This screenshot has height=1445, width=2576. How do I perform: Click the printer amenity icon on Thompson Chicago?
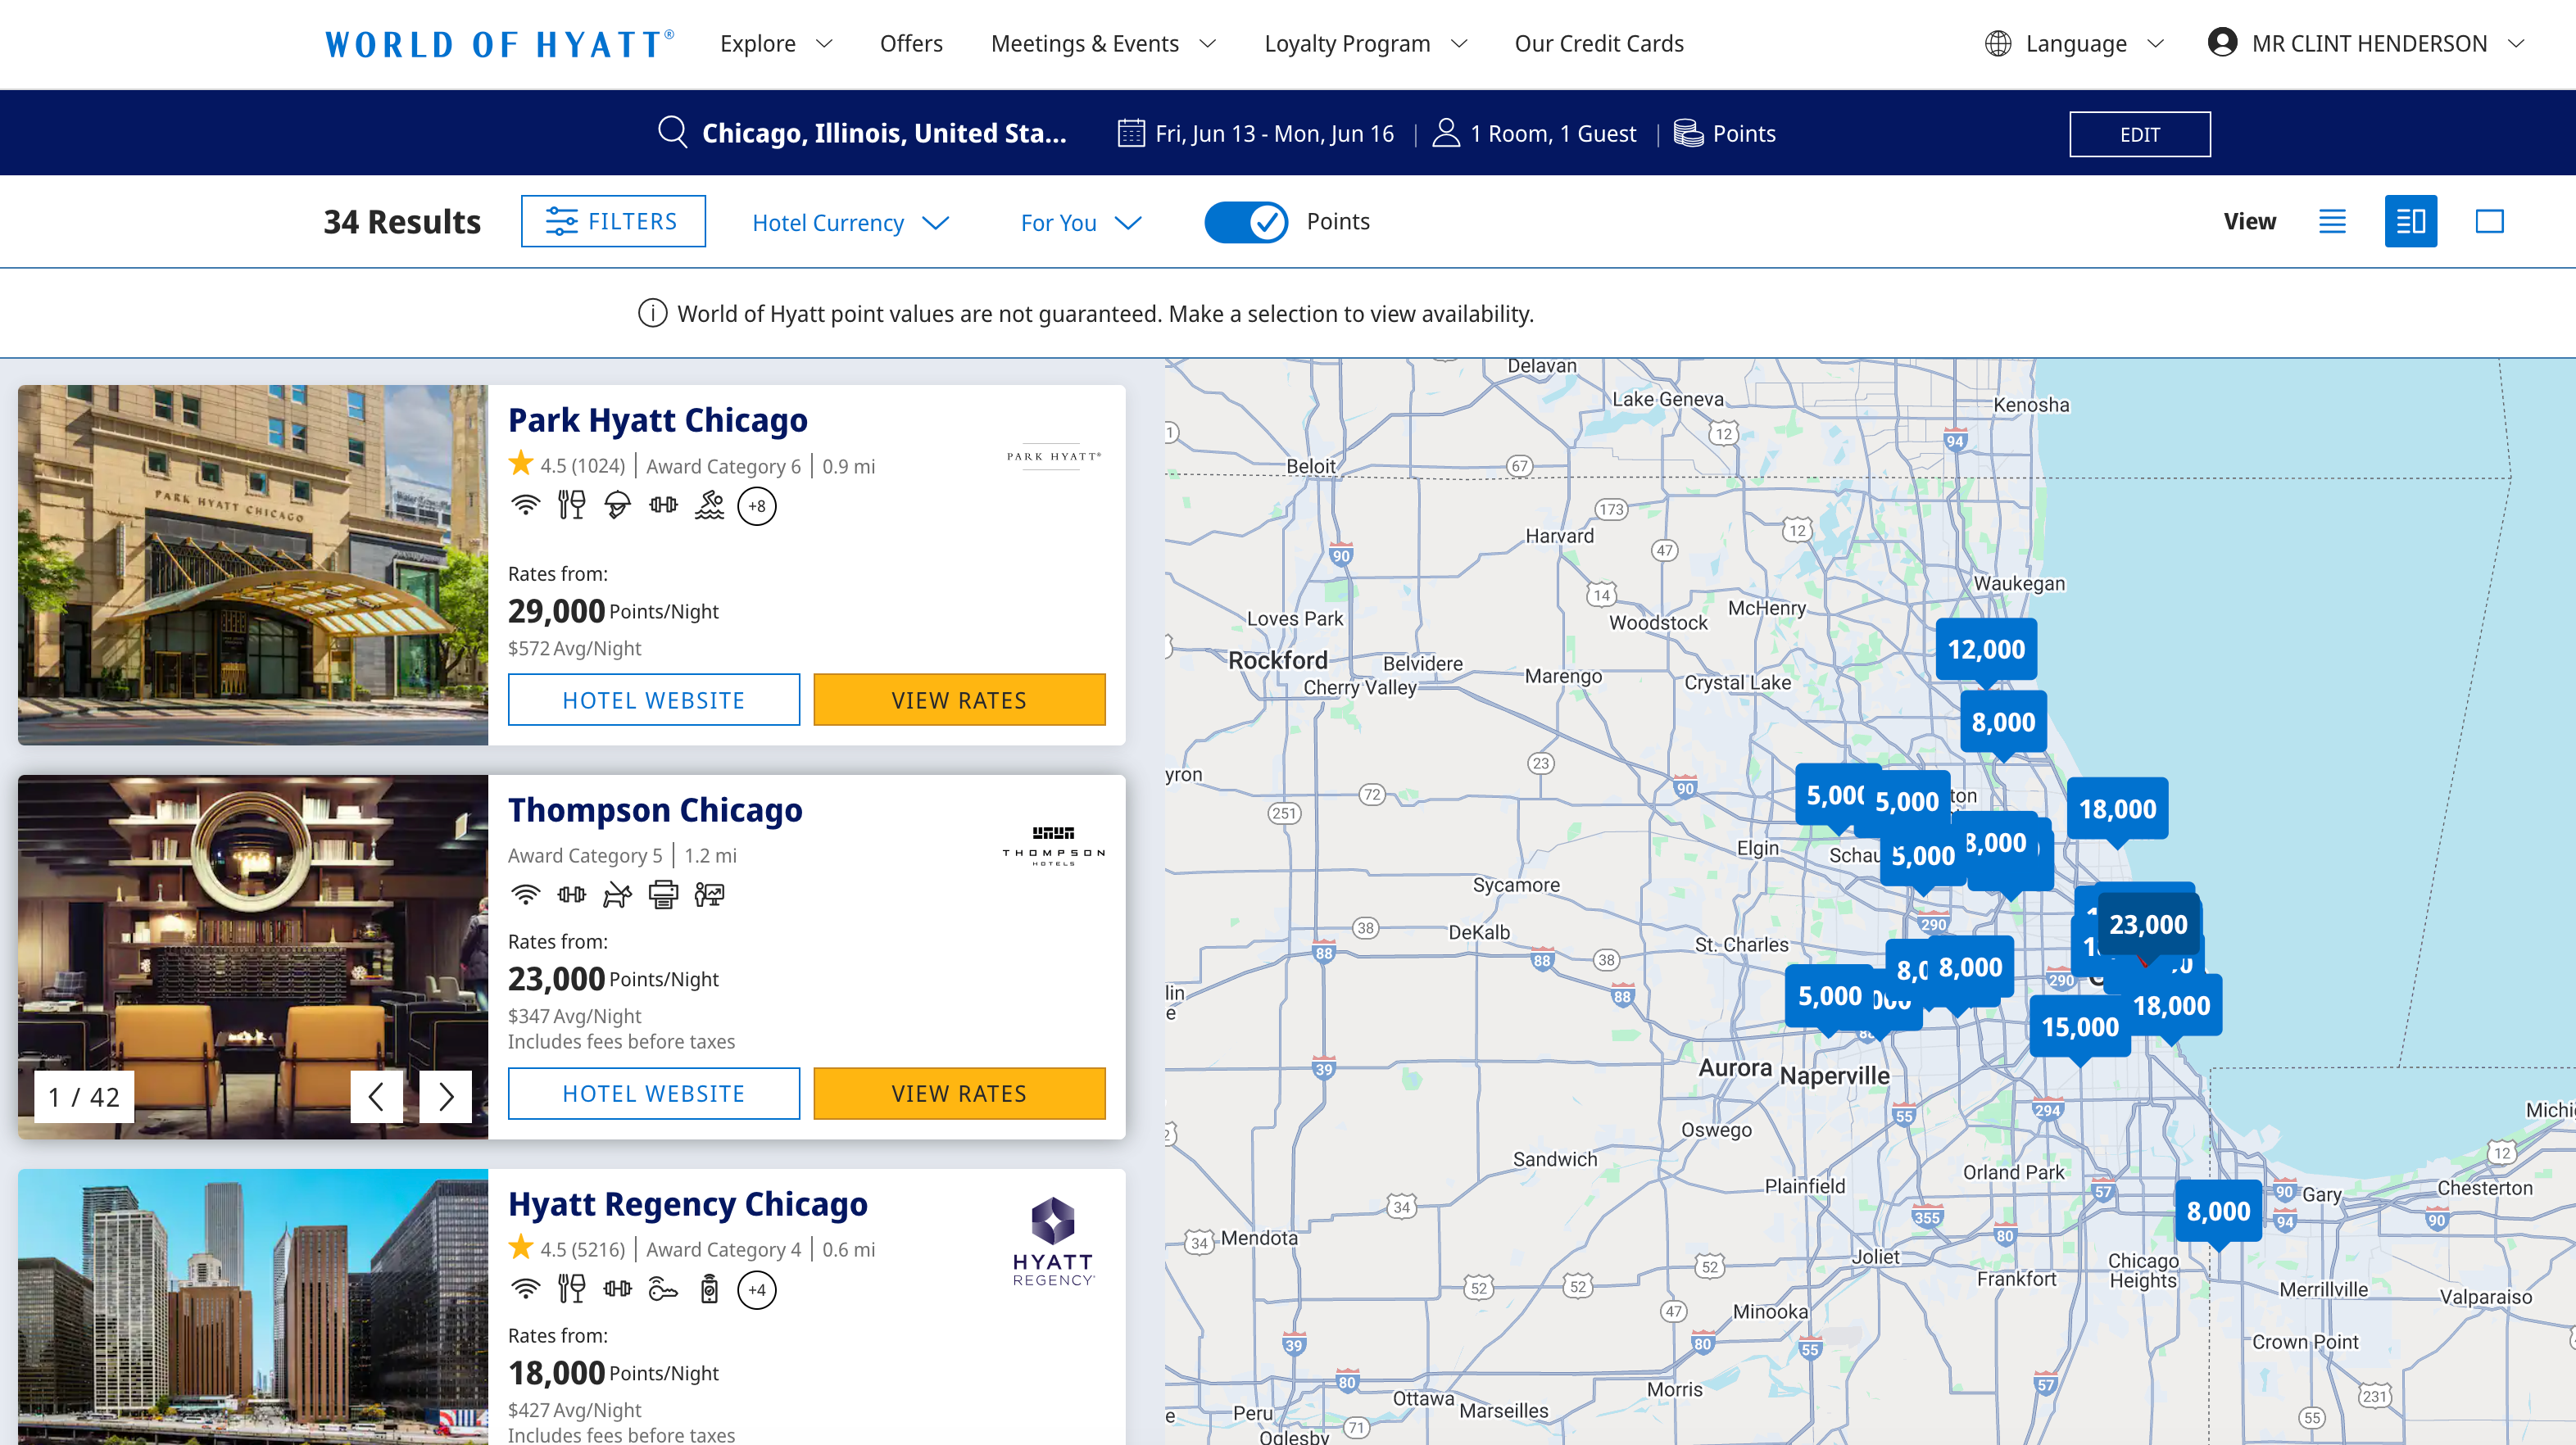663,894
